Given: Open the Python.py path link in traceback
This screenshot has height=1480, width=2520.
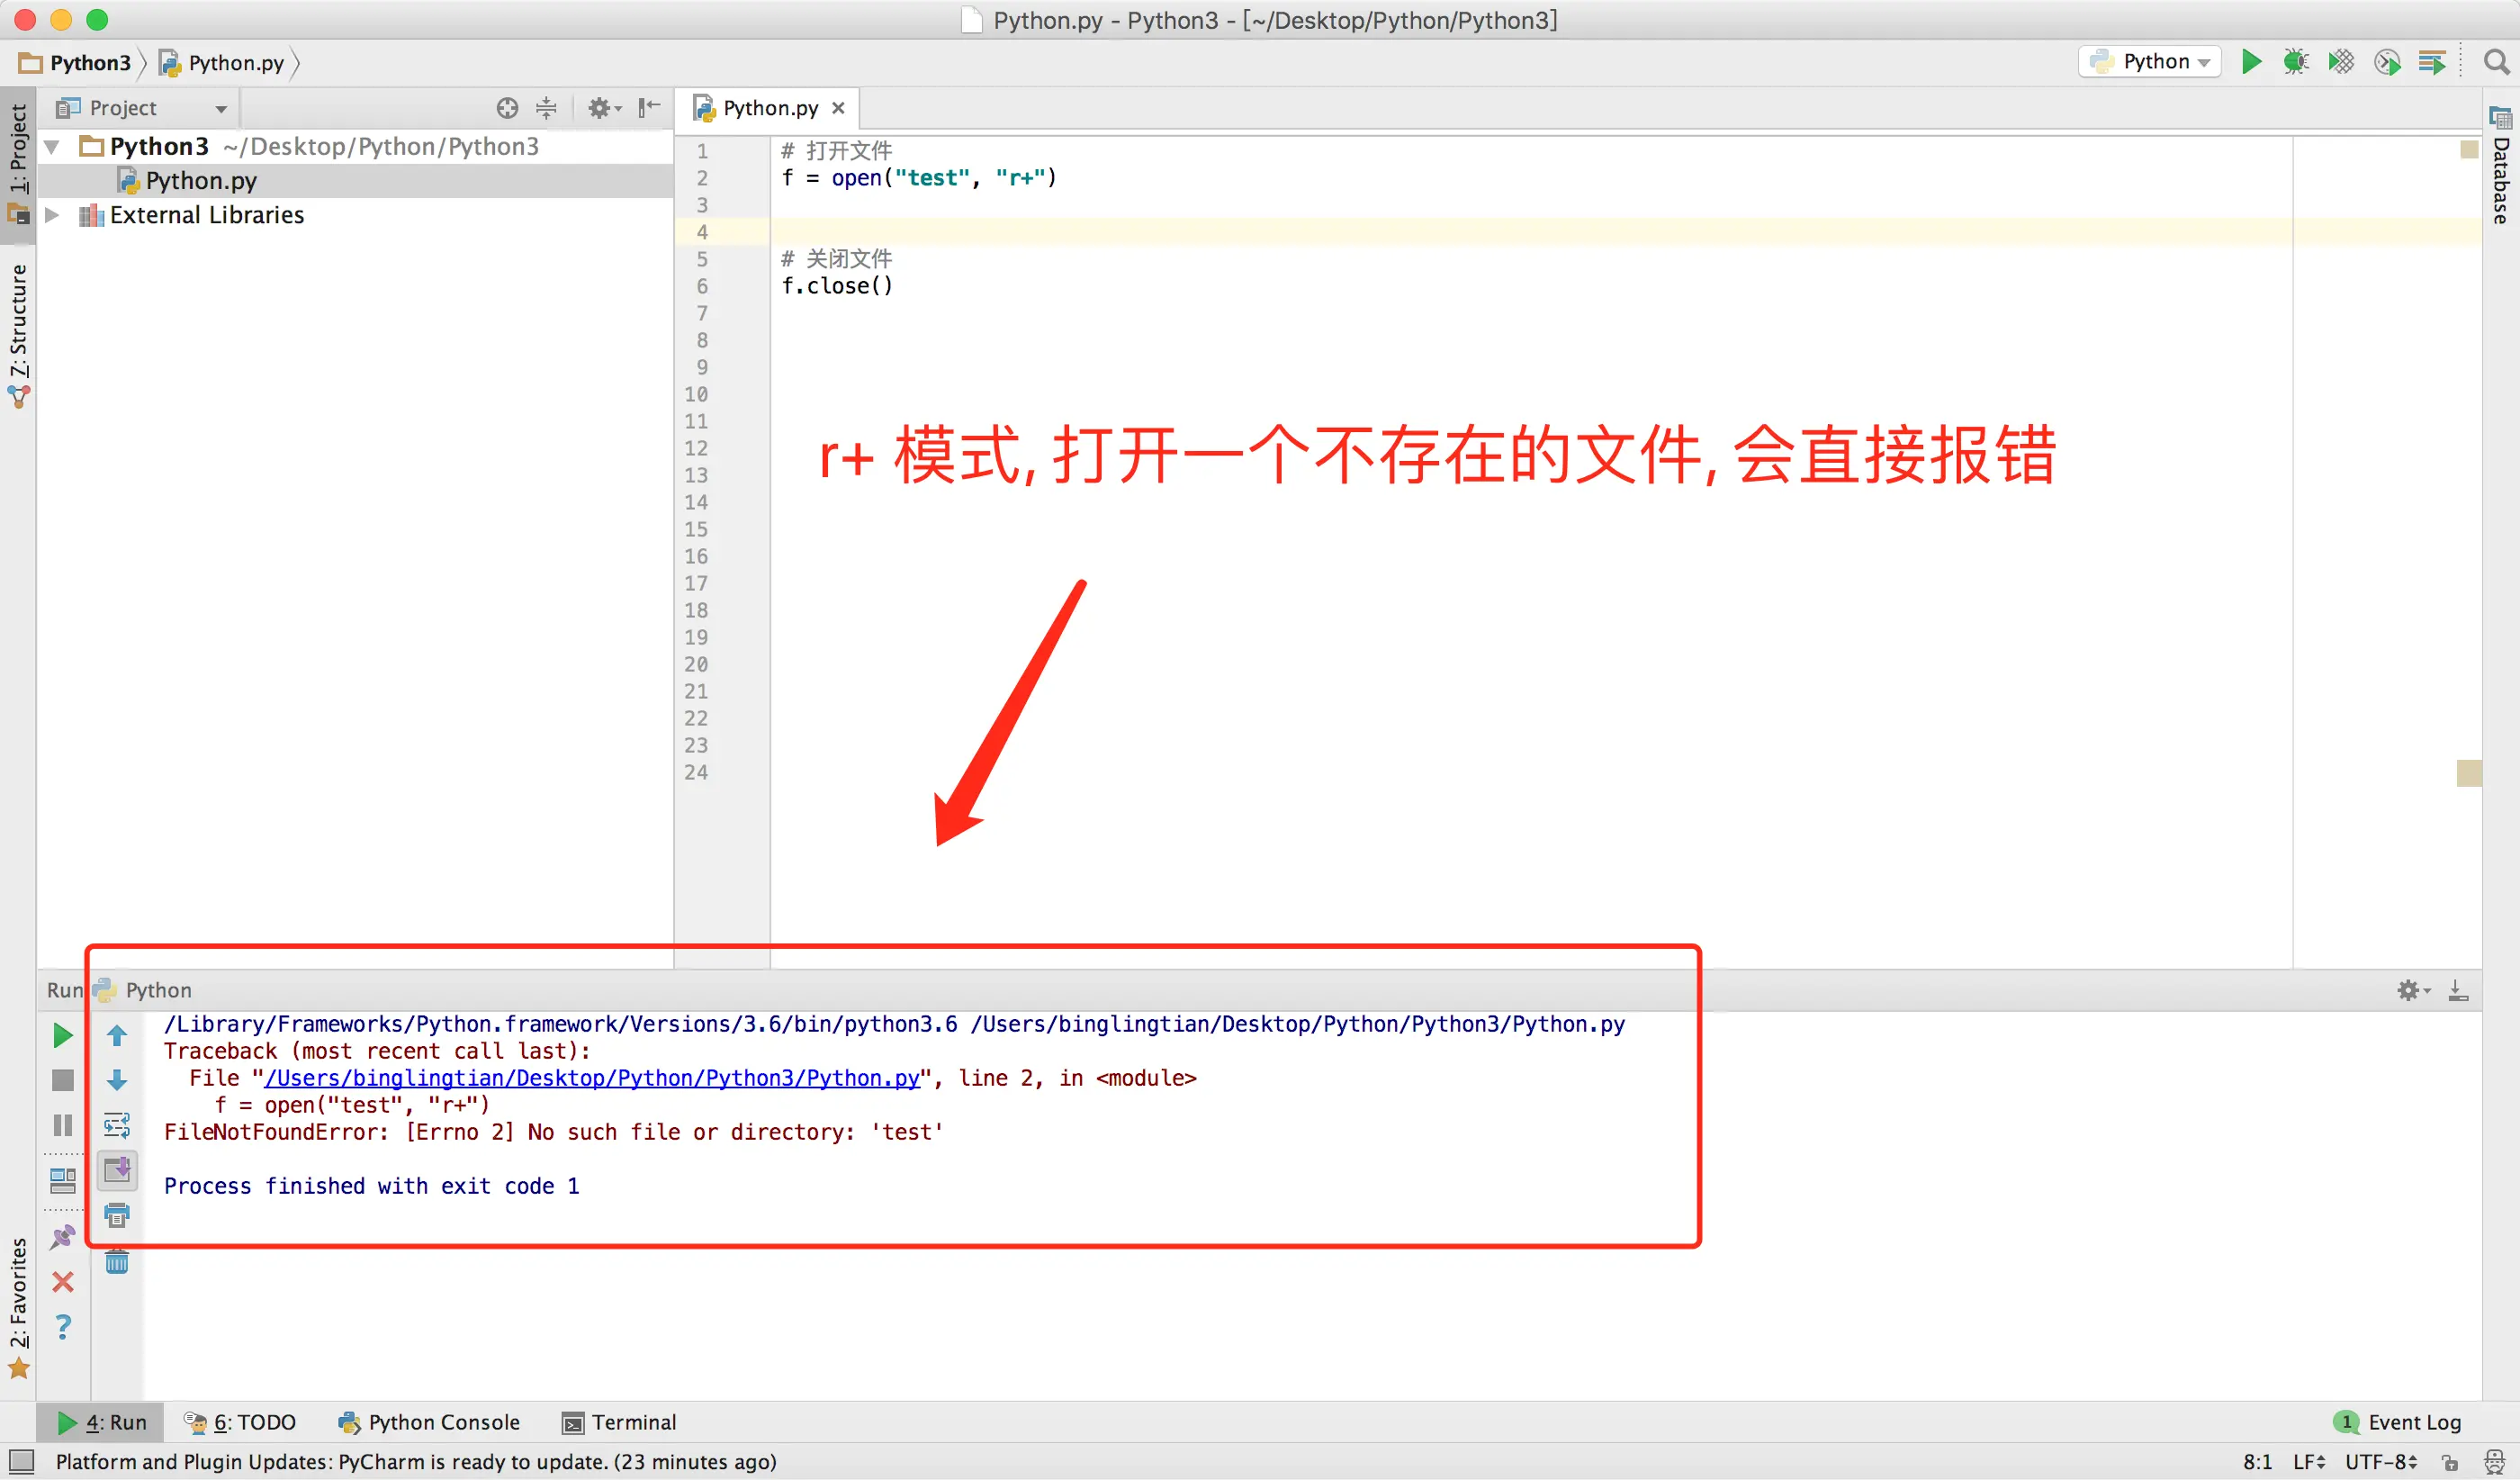Looking at the screenshot, I should click(592, 1078).
